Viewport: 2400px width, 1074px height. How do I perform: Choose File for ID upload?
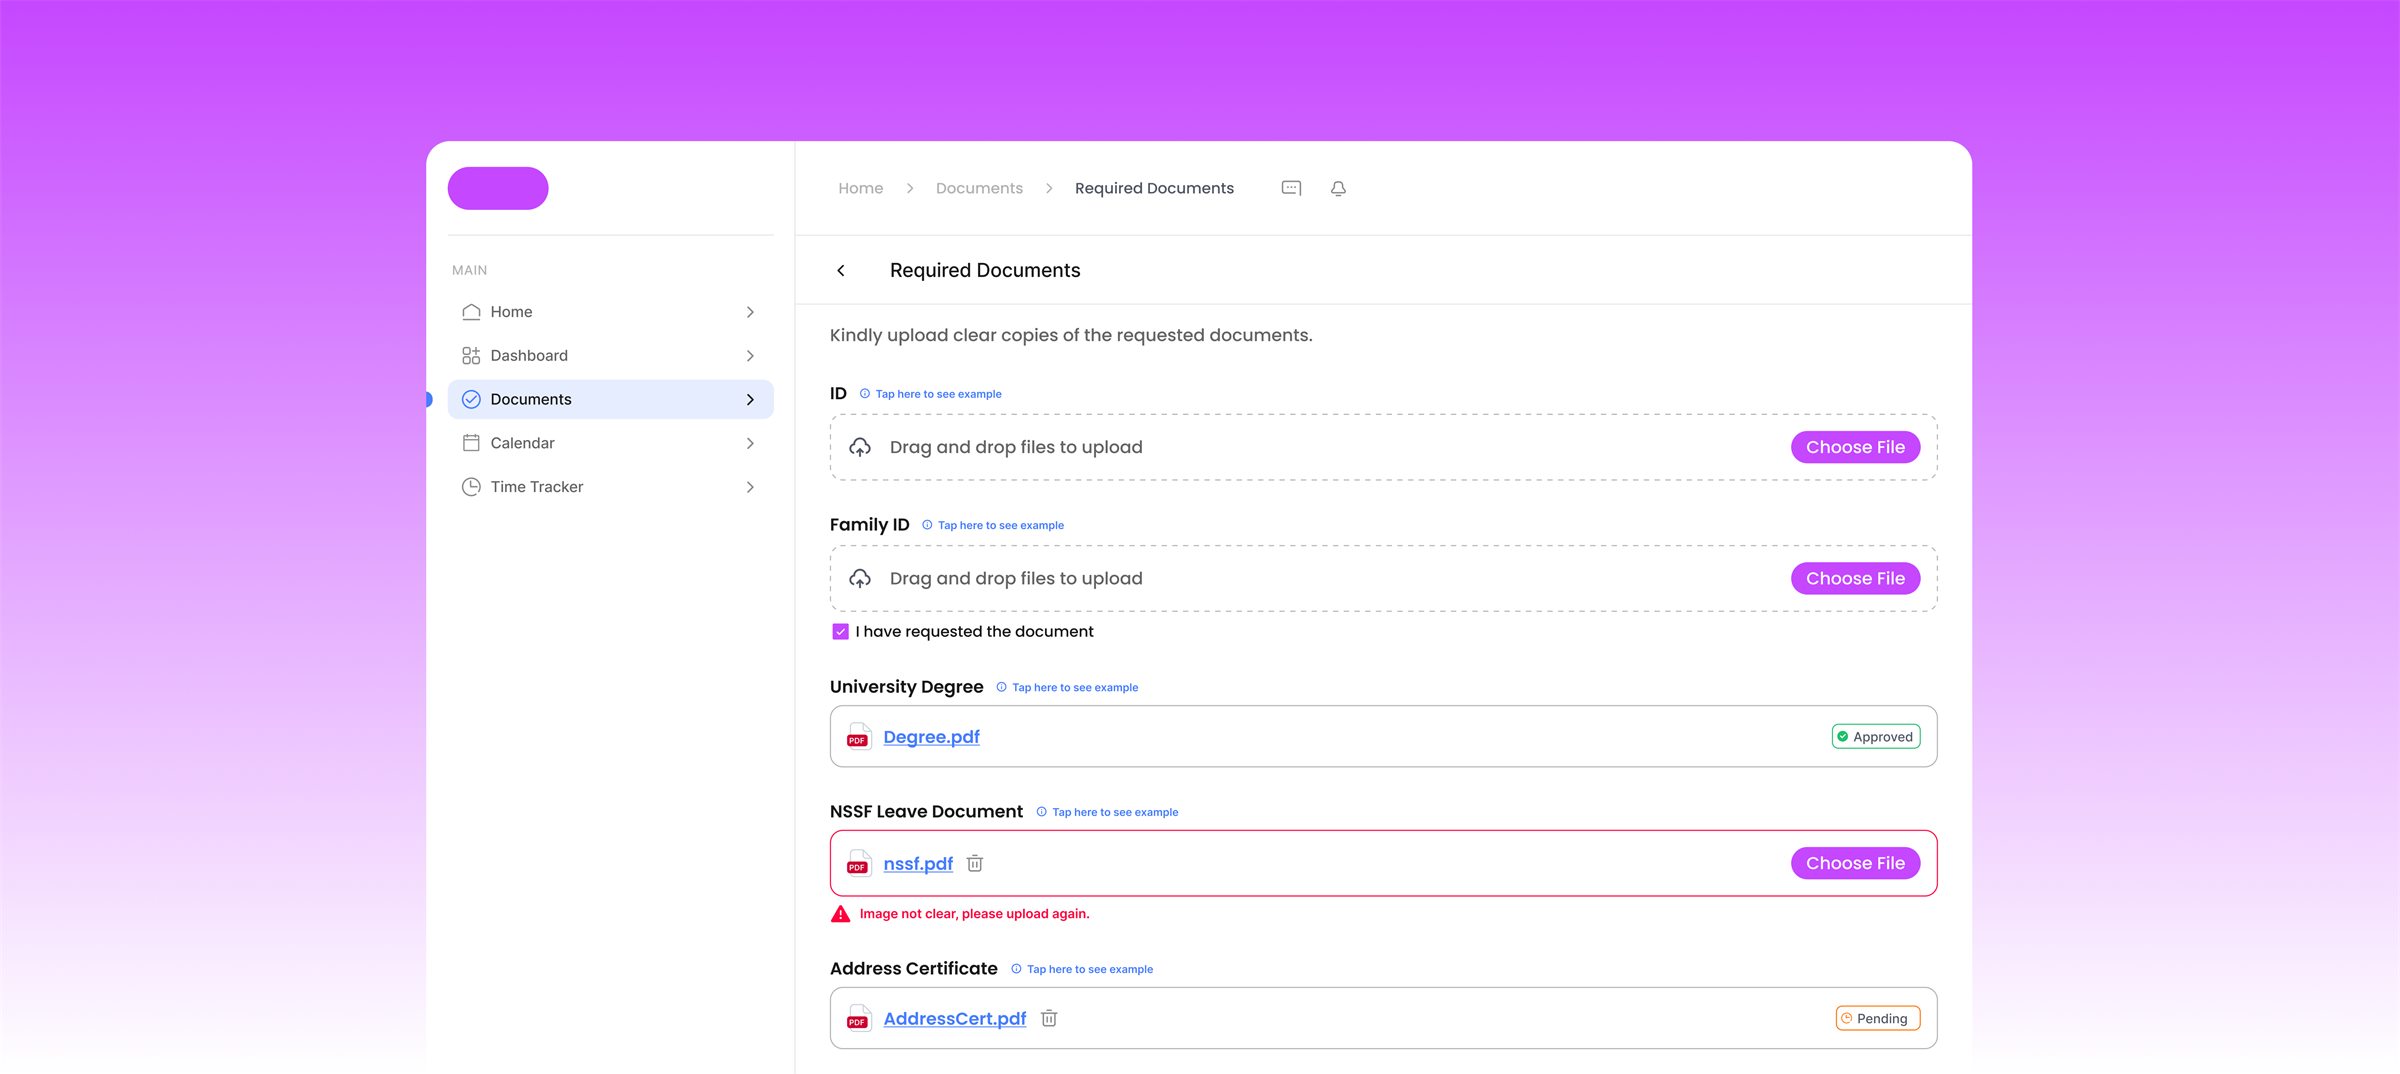pyautogui.click(x=1855, y=447)
